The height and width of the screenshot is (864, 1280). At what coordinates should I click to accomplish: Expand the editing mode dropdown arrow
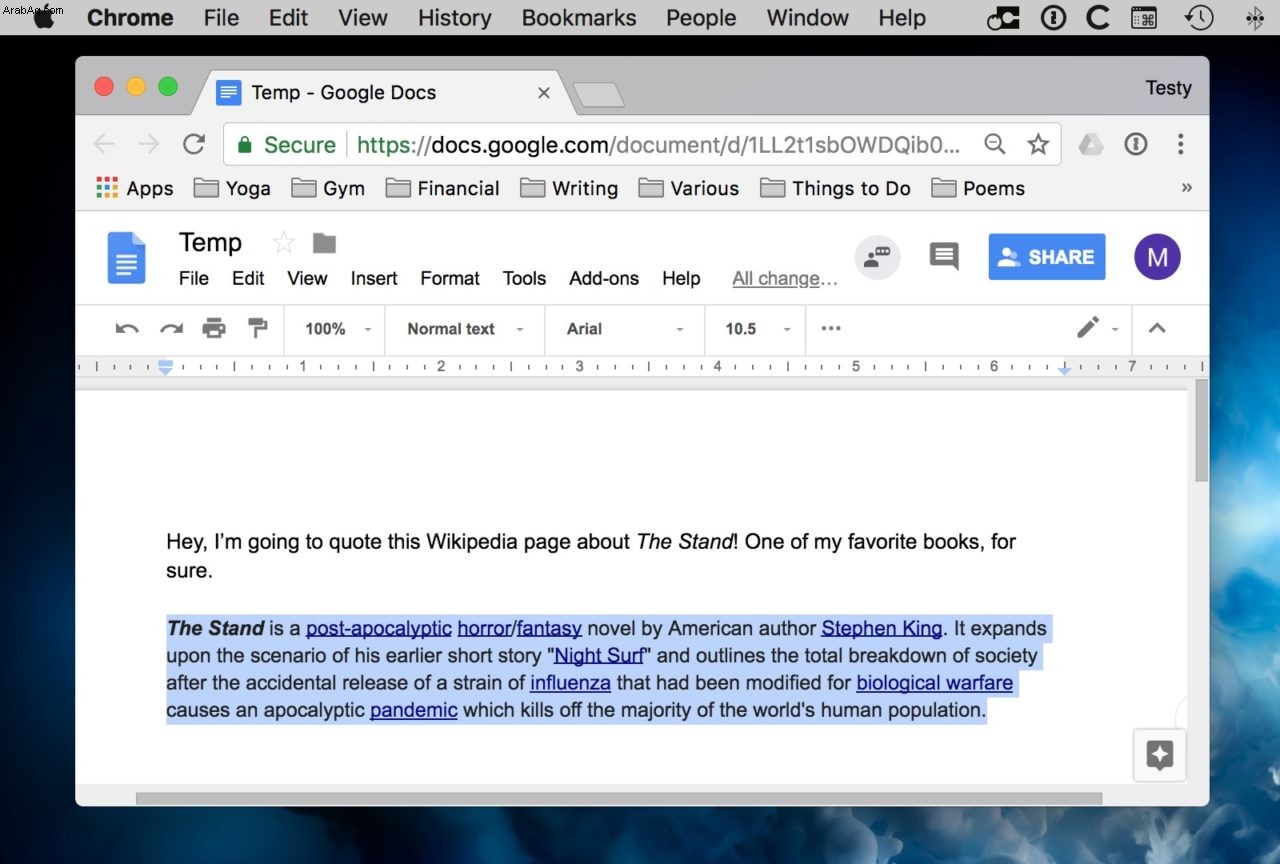1115,329
